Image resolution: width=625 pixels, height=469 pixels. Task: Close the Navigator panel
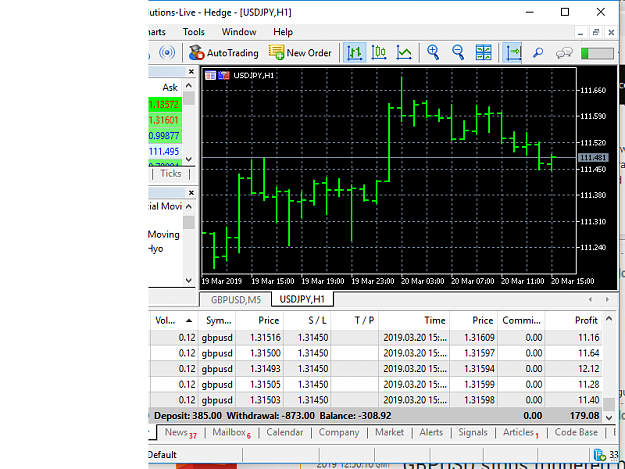coord(191,193)
